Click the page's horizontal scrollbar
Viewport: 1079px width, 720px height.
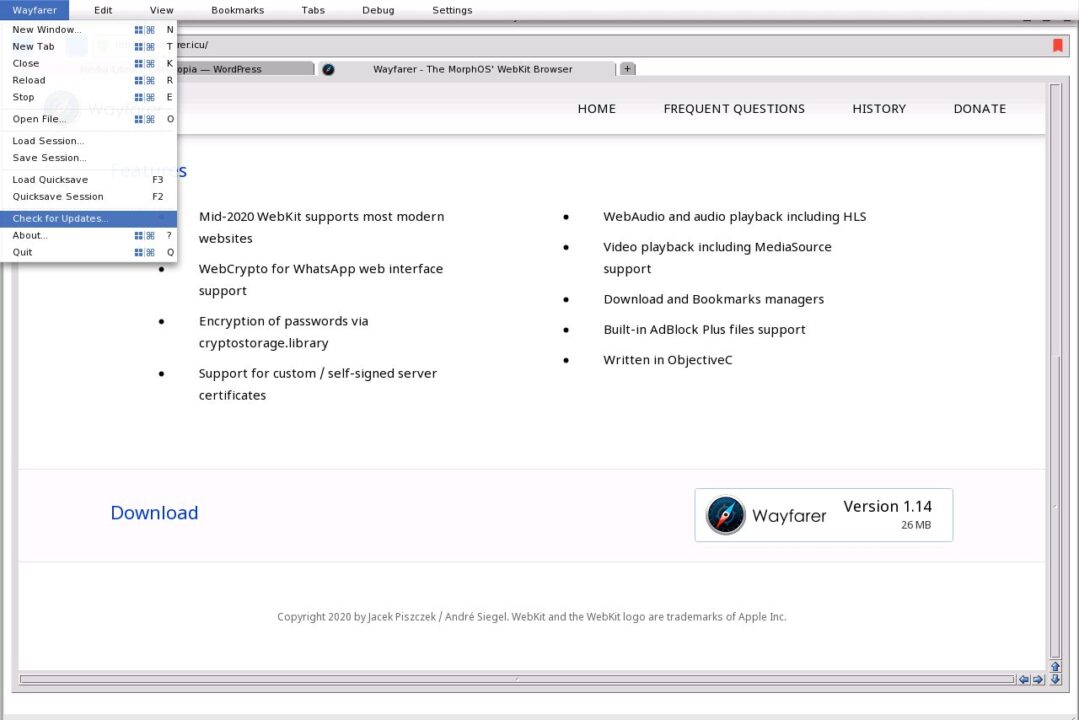[x=517, y=679]
